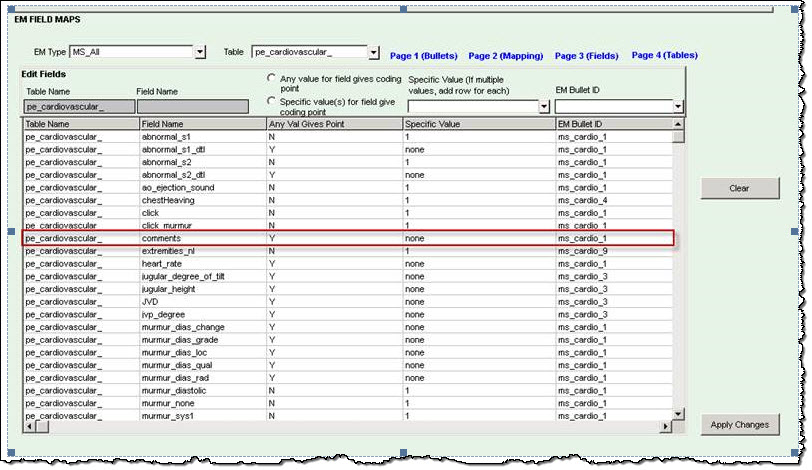
Task: Select the jugular_degree_of_tilt field cell
Action: (x=203, y=276)
